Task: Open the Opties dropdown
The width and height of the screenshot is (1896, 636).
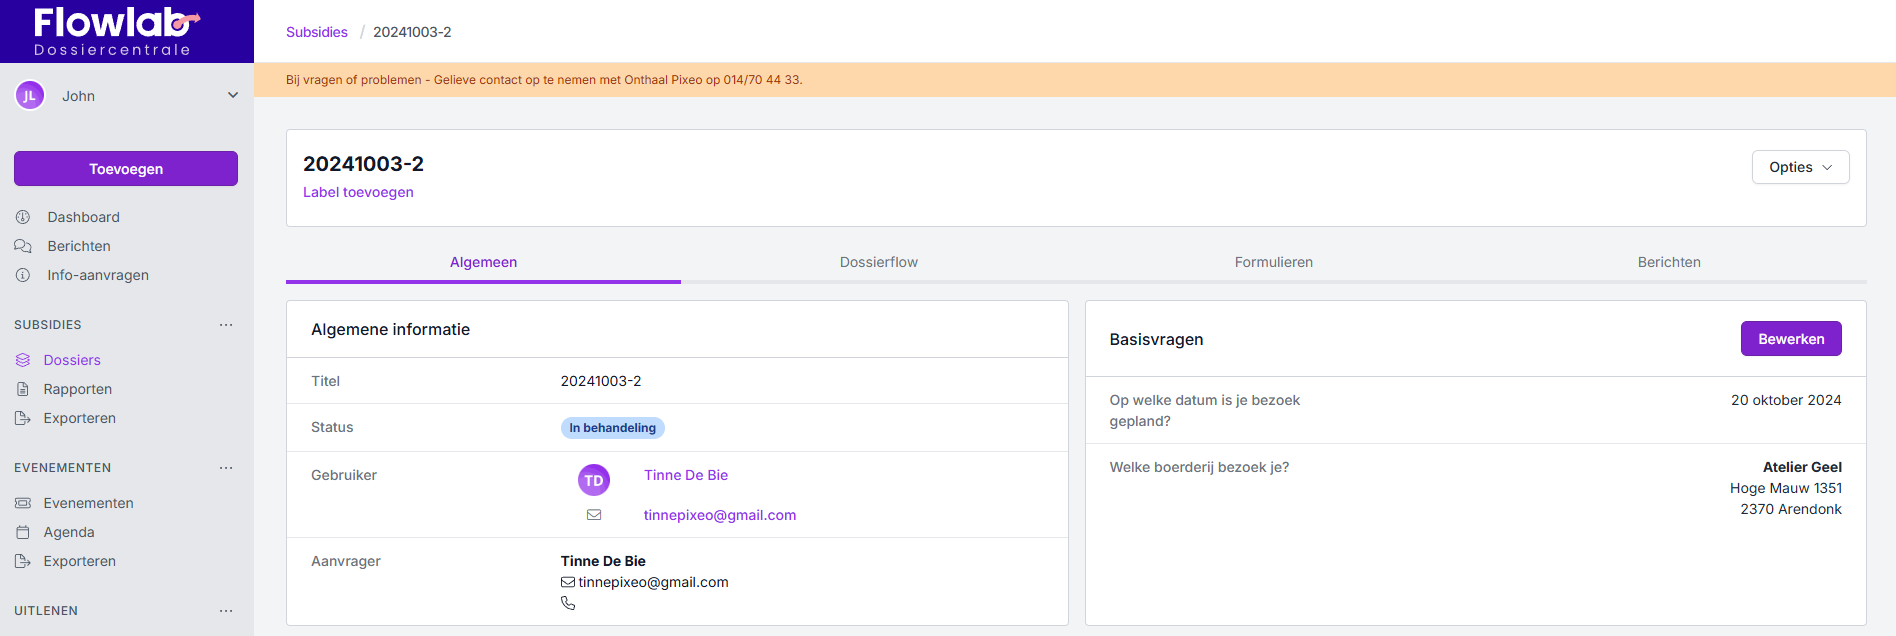Action: (x=1800, y=167)
